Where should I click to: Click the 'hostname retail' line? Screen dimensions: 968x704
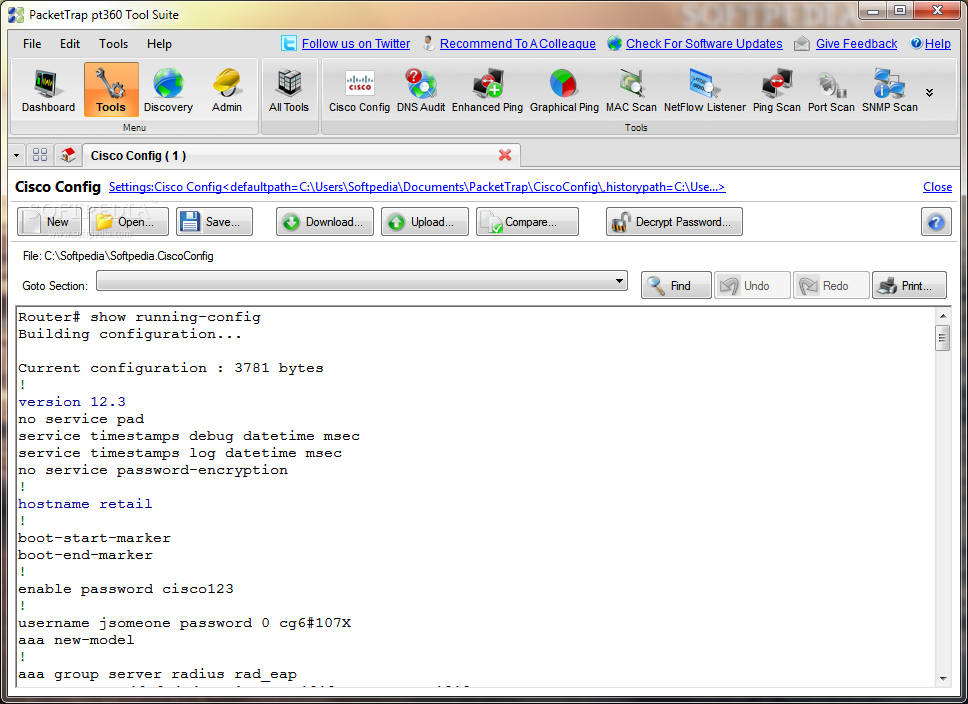coord(85,504)
